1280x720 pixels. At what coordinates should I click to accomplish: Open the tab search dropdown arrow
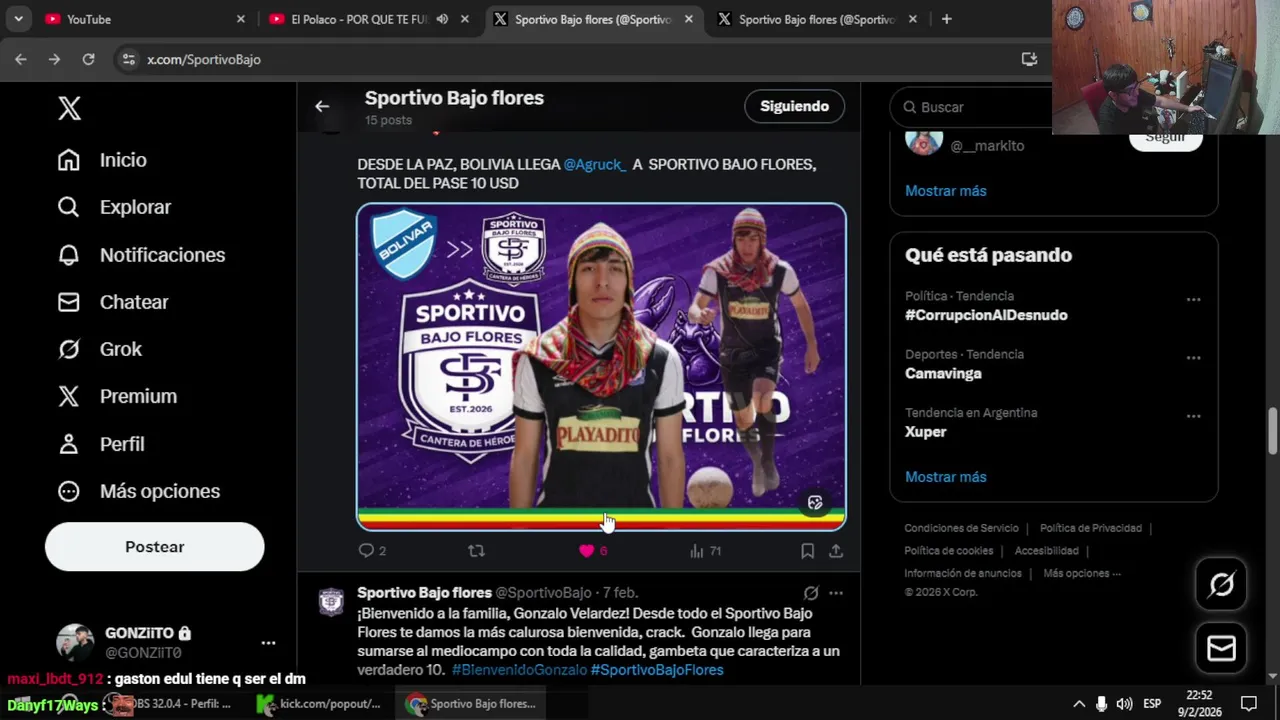[x=18, y=19]
